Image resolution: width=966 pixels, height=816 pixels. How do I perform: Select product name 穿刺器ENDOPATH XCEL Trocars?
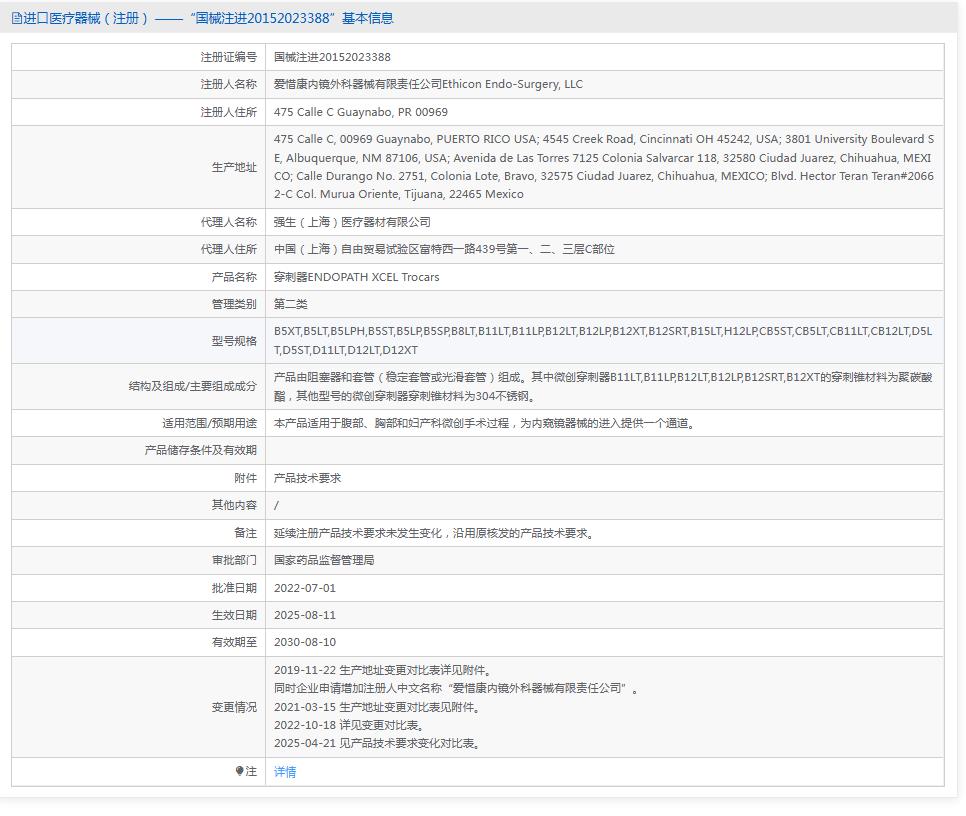356,277
